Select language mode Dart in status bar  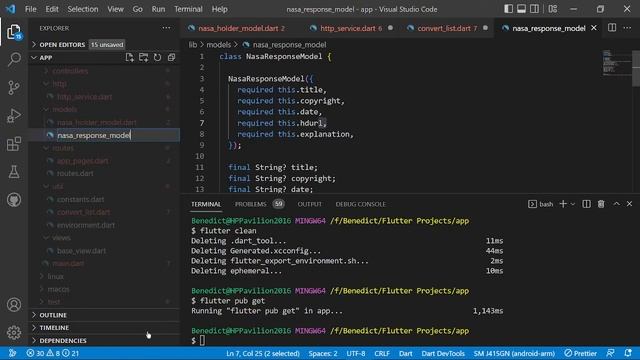pyautogui.click(x=405, y=353)
